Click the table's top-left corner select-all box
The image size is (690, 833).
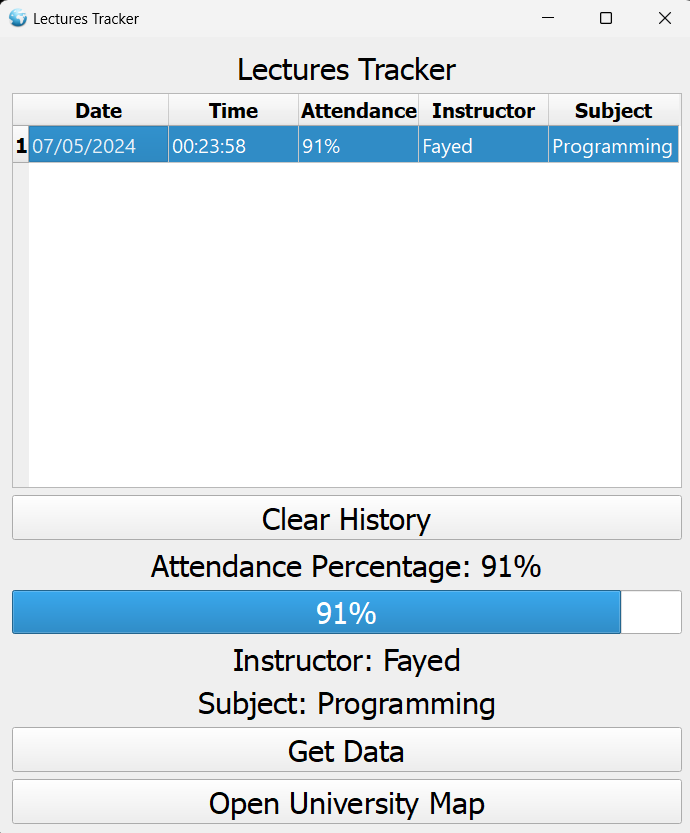tap(21, 111)
